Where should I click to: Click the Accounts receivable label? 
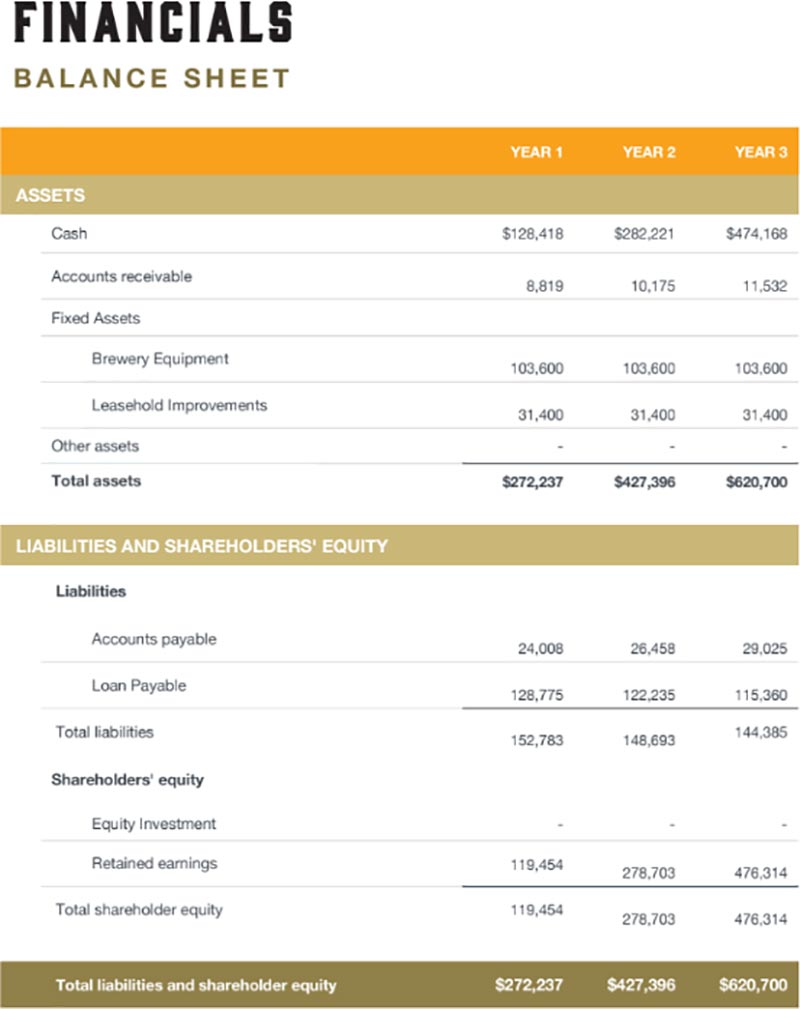tap(122, 276)
